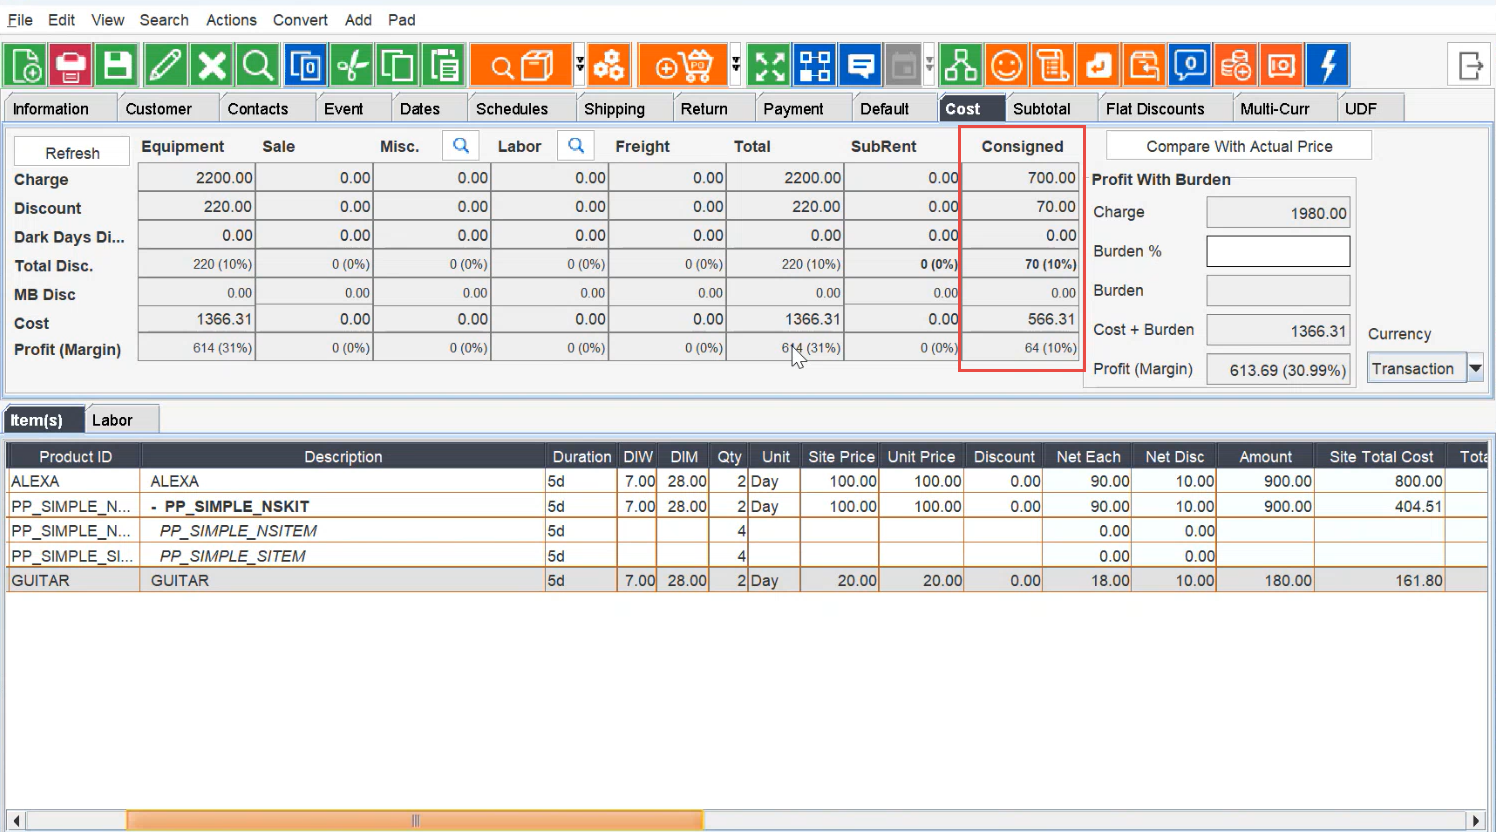1496x832 pixels.
Task: Open the Transaction currency dropdown
Action: coord(1475,369)
